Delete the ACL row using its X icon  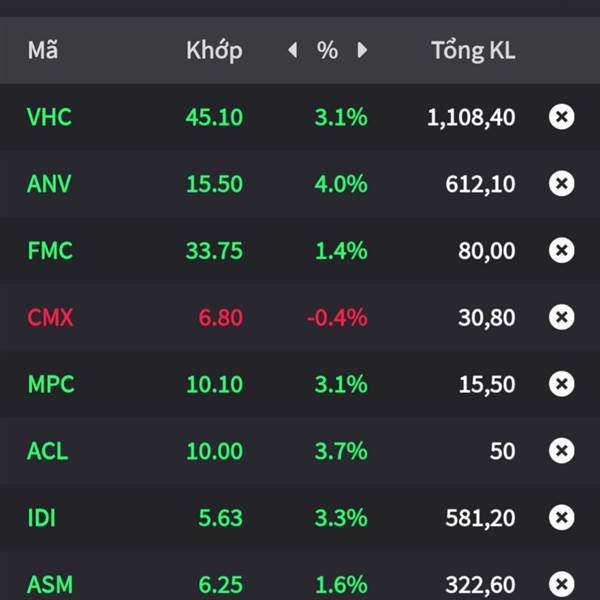(x=561, y=450)
